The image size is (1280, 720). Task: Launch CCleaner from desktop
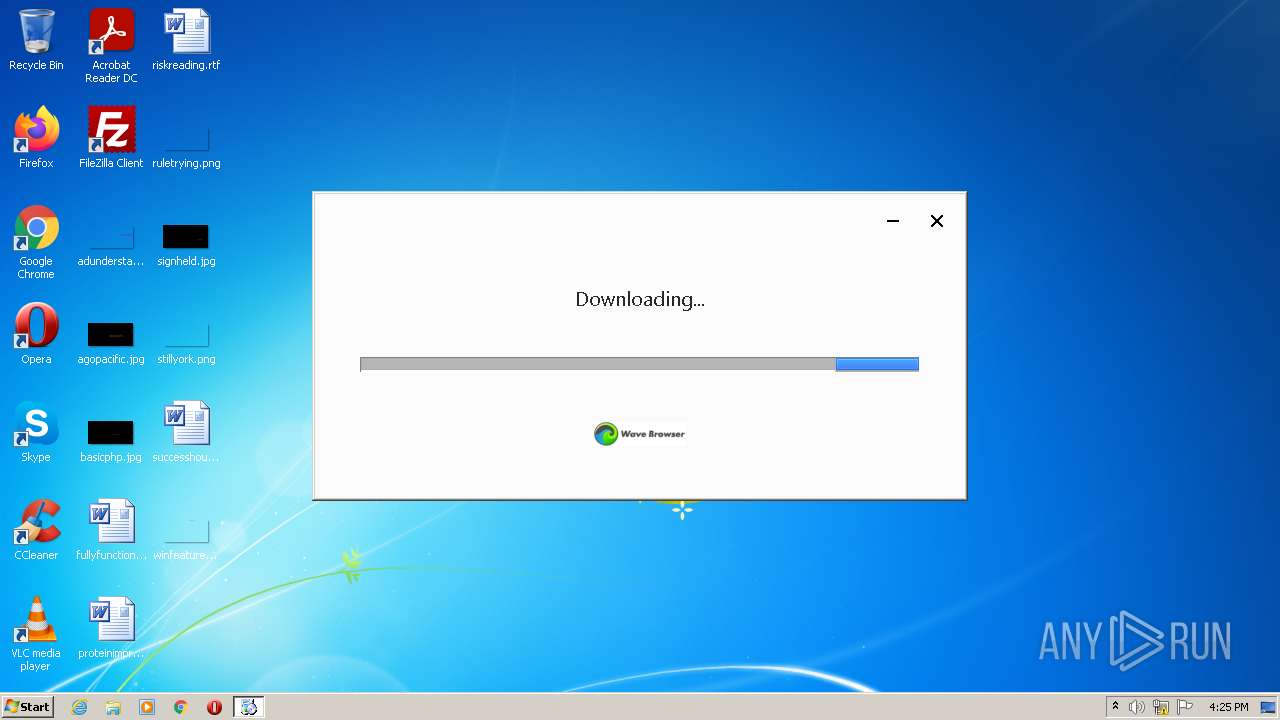[36, 530]
